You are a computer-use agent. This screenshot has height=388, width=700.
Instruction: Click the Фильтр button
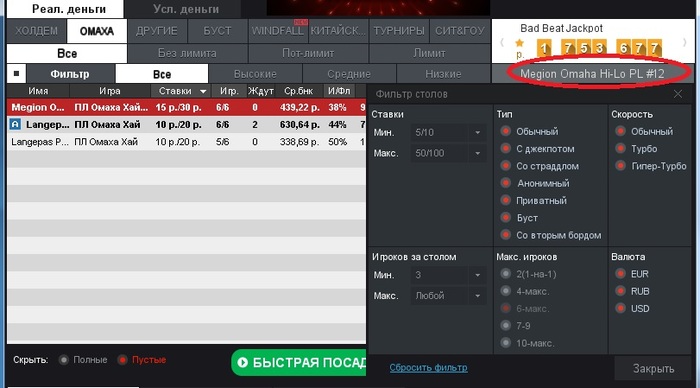(70, 74)
